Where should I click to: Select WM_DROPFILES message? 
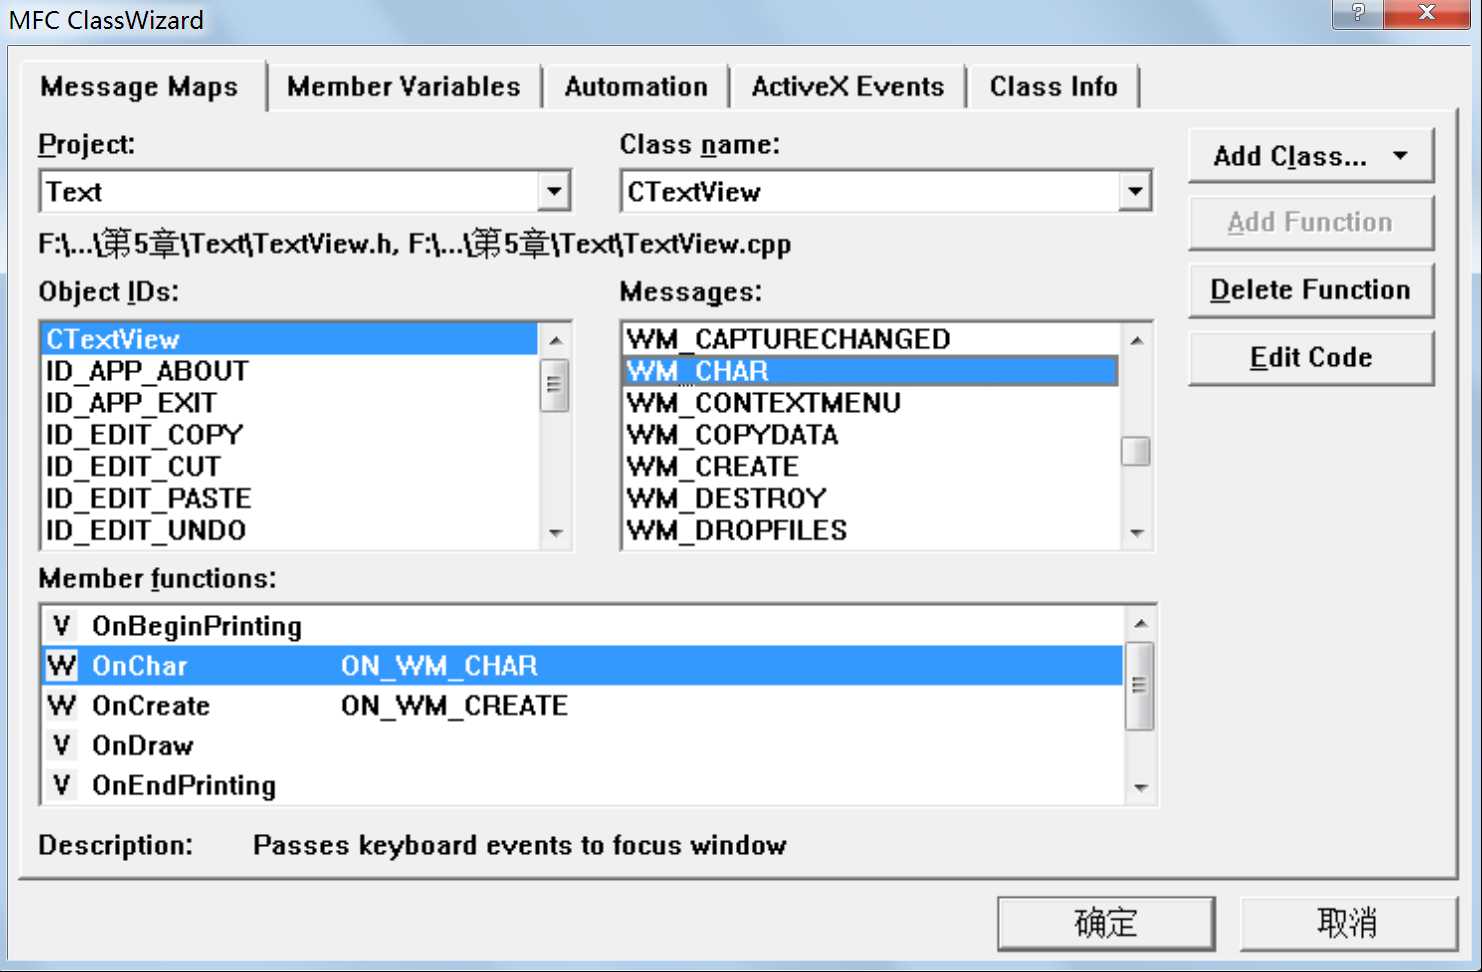[x=871, y=531]
